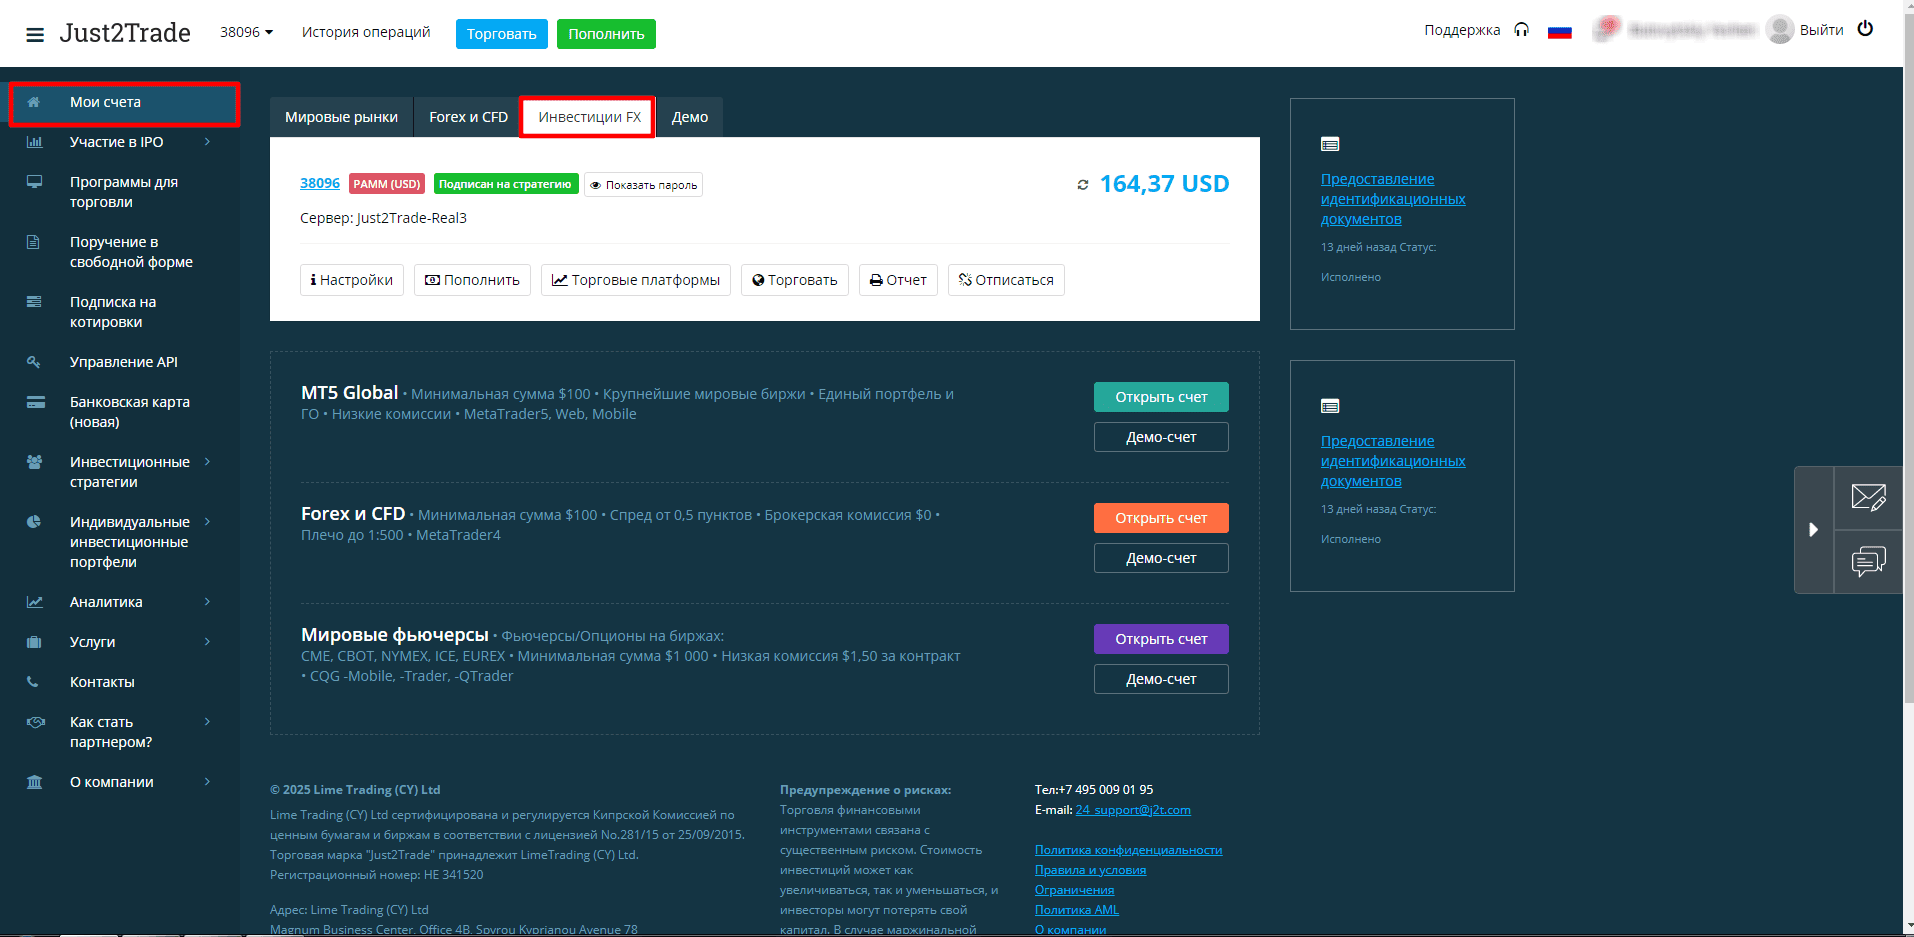Expand Как стать партнером chevron
This screenshot has height=937, width=1914.
[207, 722]
